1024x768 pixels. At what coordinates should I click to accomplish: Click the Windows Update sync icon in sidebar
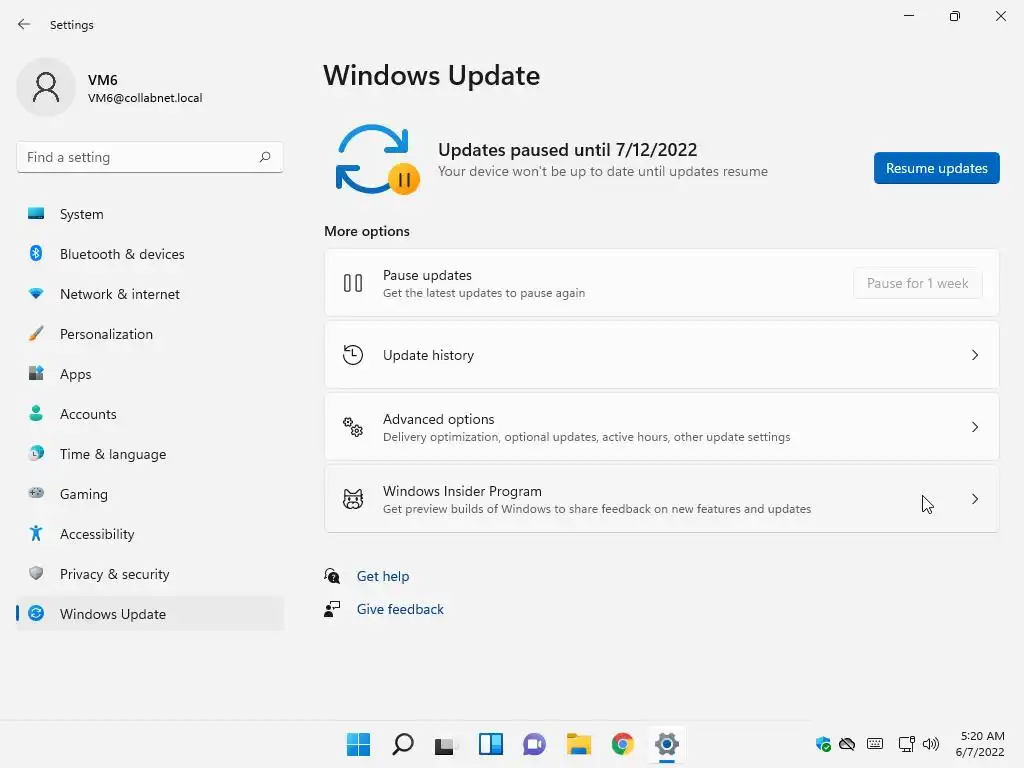click(x=36, y=613)
